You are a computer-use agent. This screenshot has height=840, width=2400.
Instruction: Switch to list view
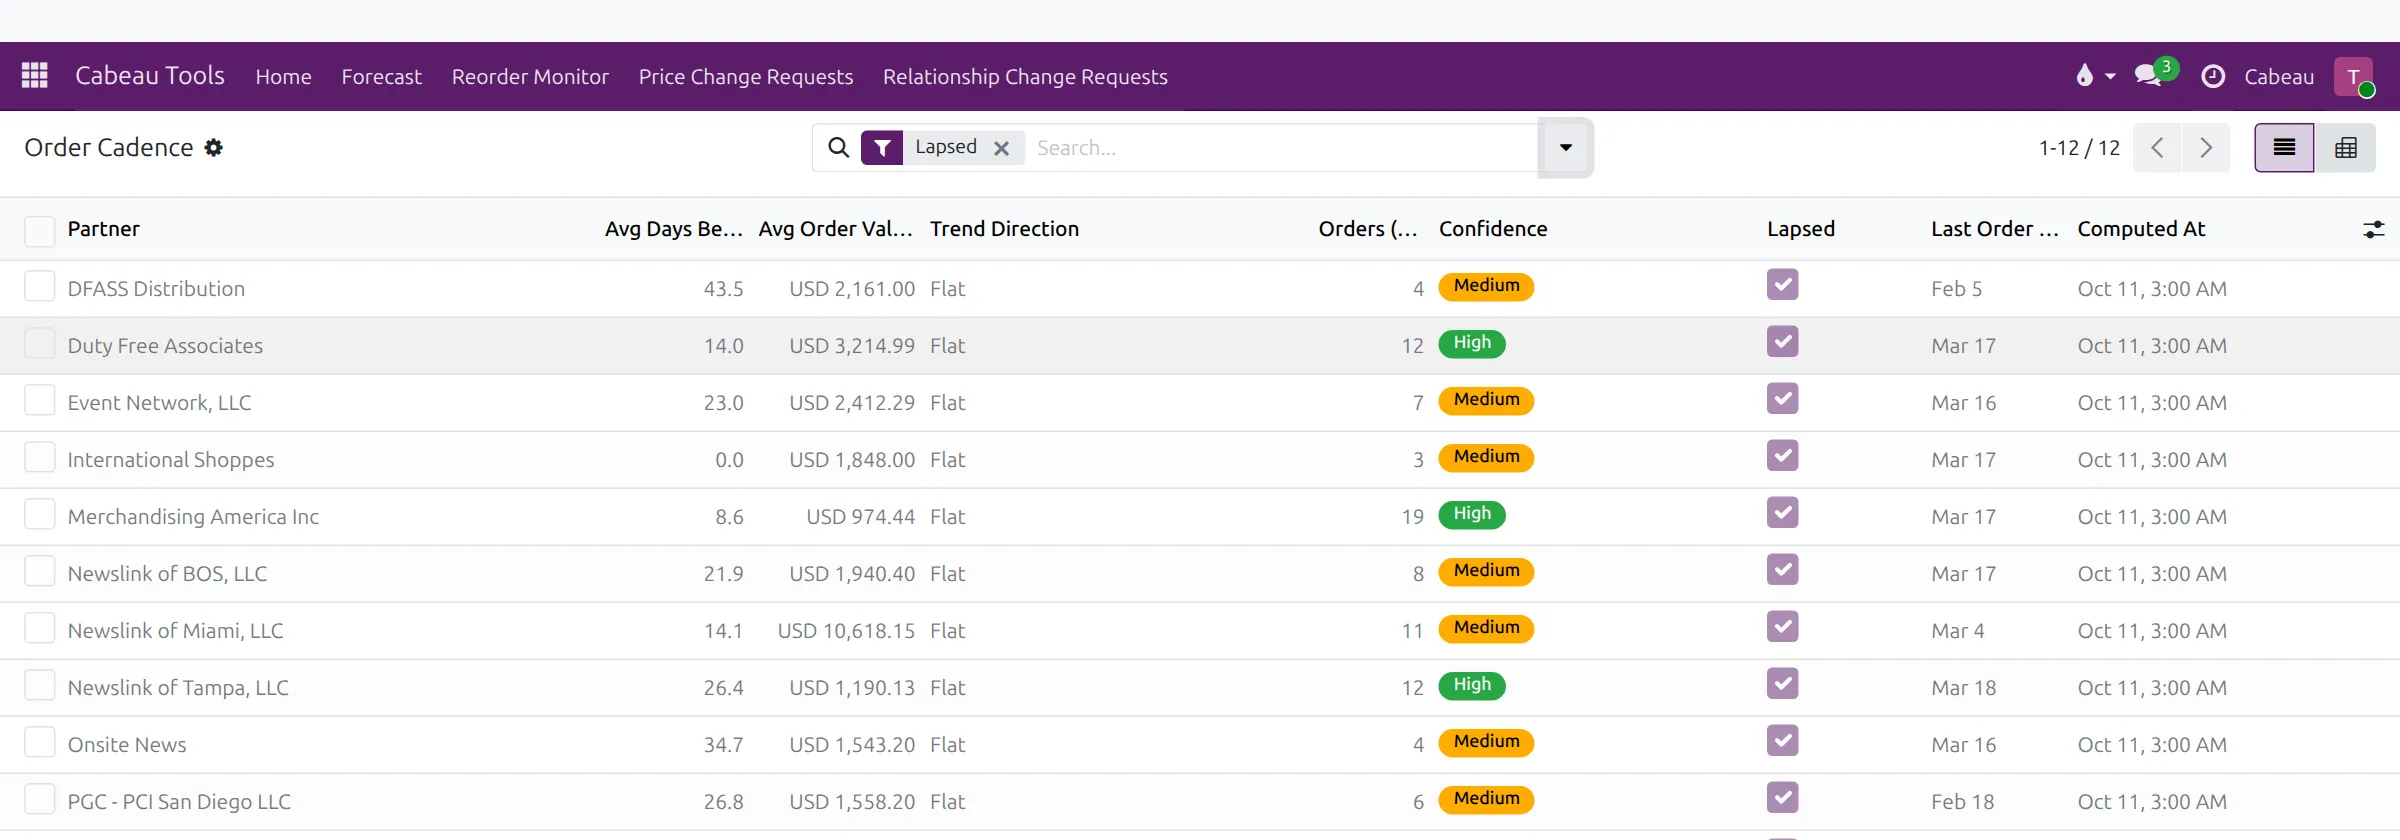(x=2284, y=148)
